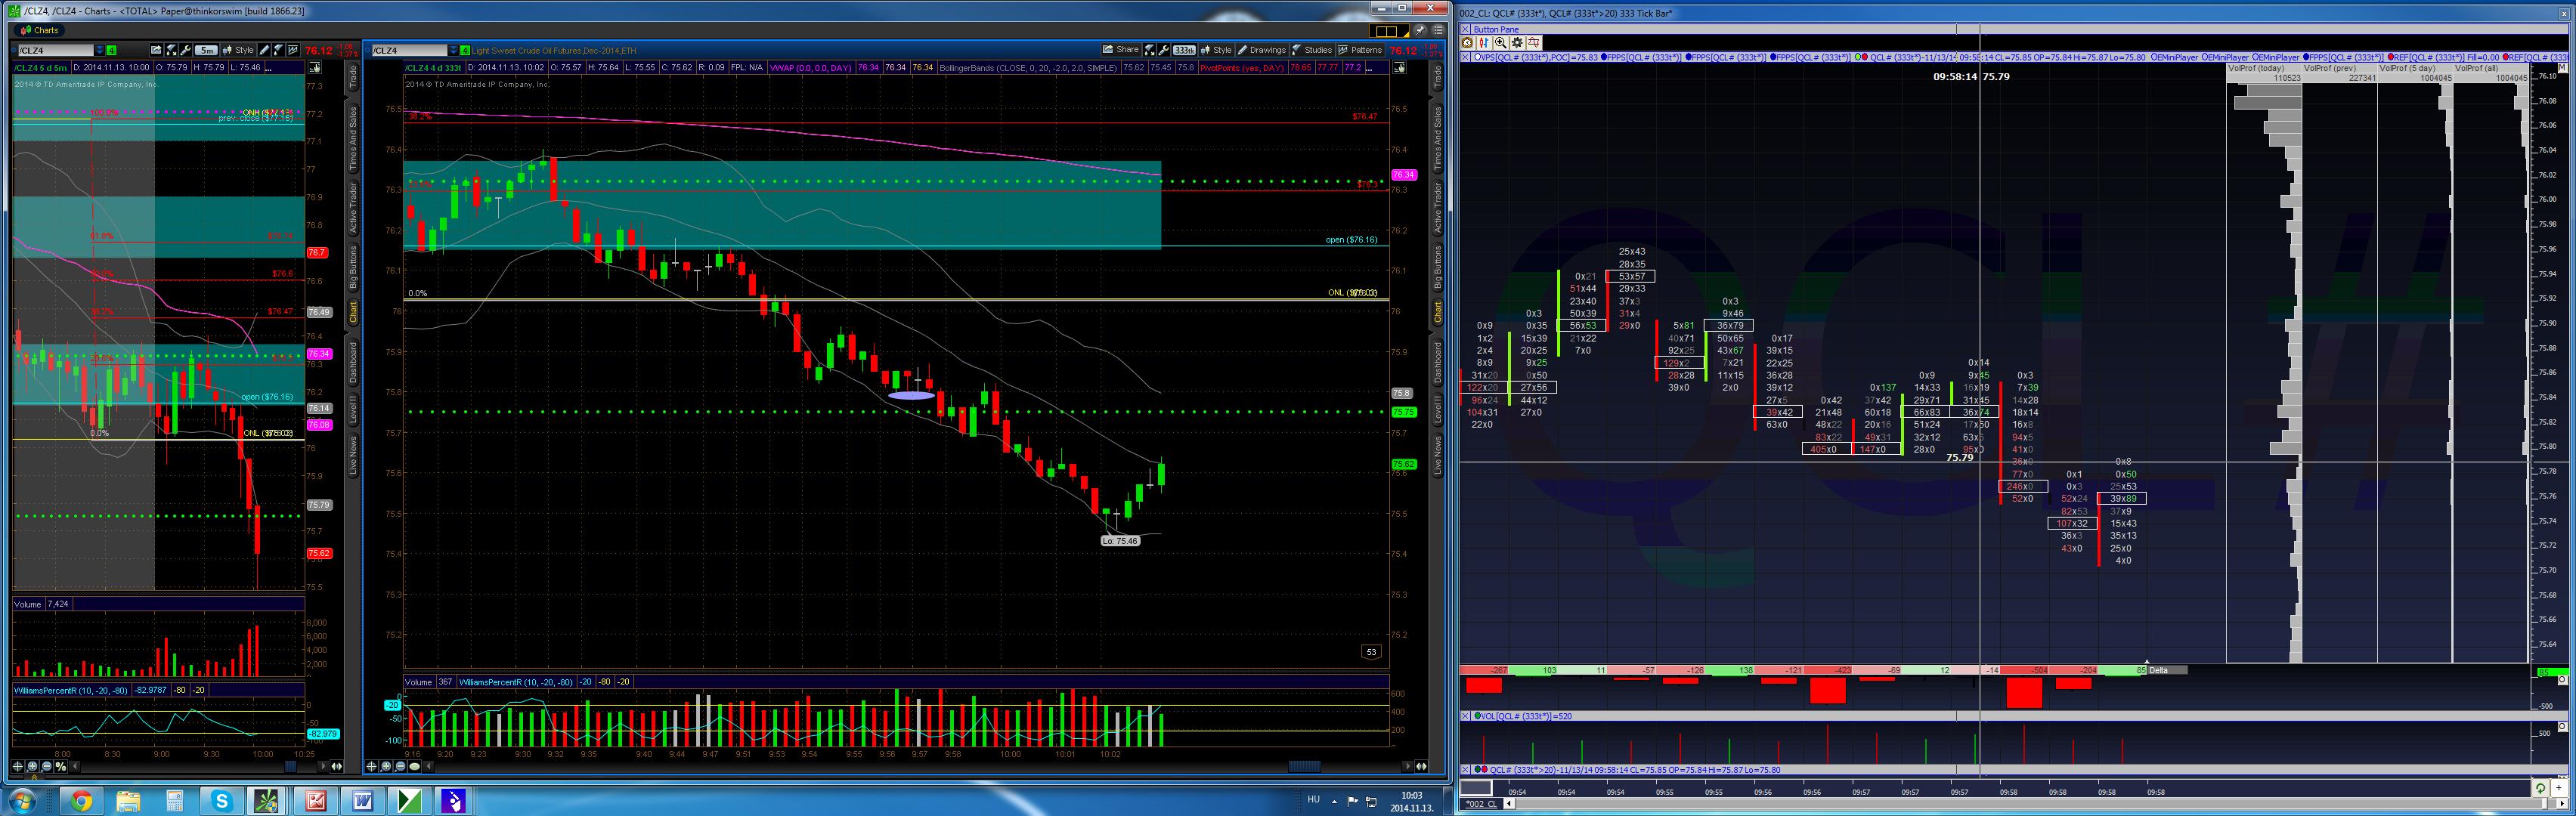Open 333tk timeframe selector
The height and width of the screenshot is (816, 2576).
coord(1184,50)
